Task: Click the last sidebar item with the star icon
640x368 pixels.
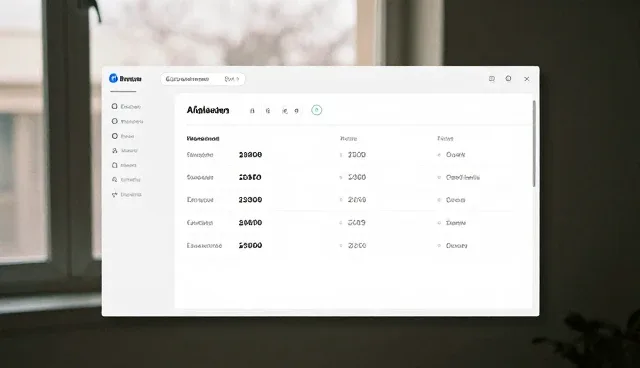Action: tap(127, 195)
